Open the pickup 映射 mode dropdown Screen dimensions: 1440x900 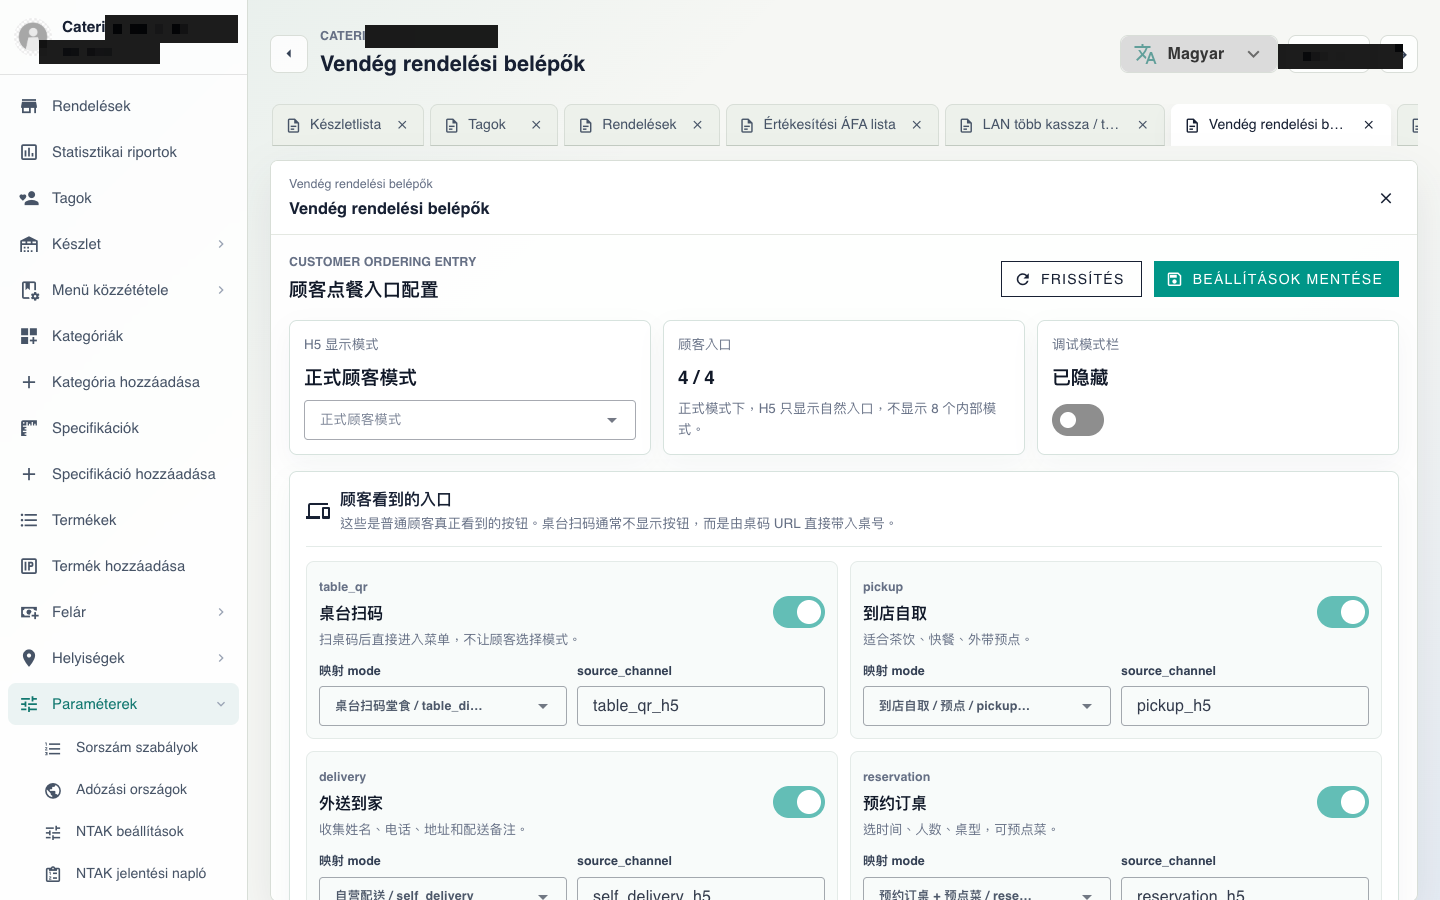[x=987, y=706]
